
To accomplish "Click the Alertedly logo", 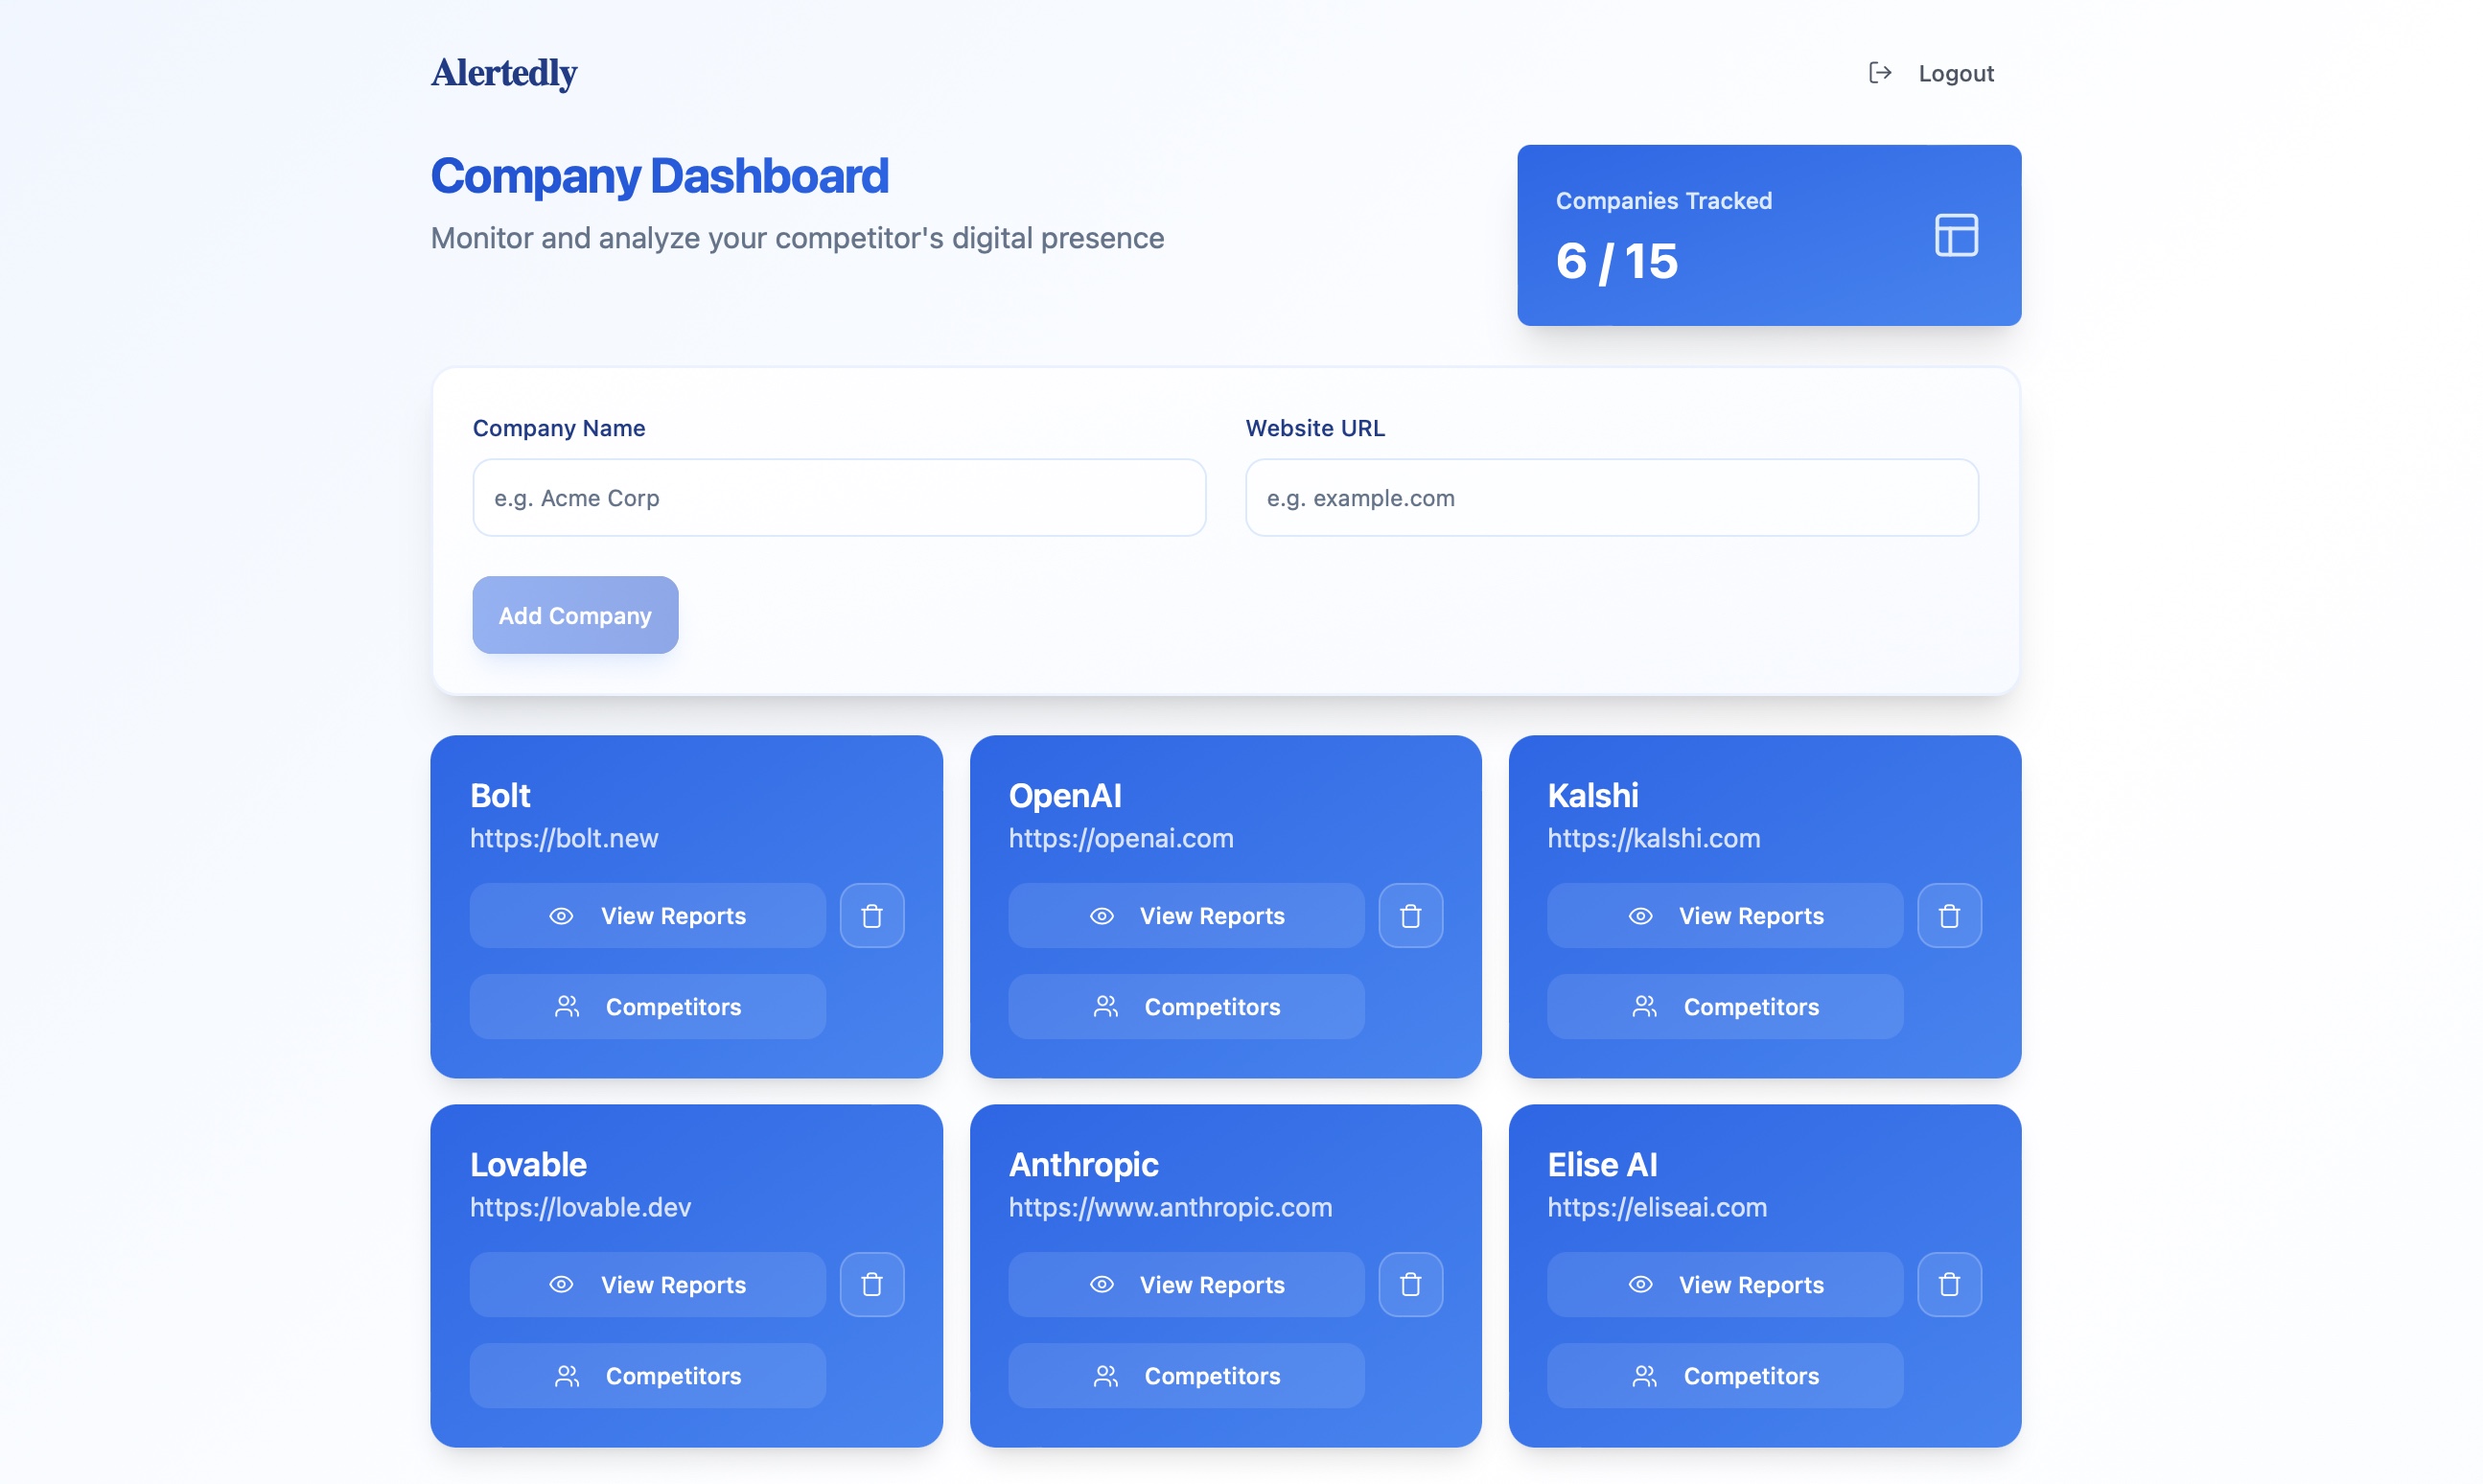I will 503,73.
